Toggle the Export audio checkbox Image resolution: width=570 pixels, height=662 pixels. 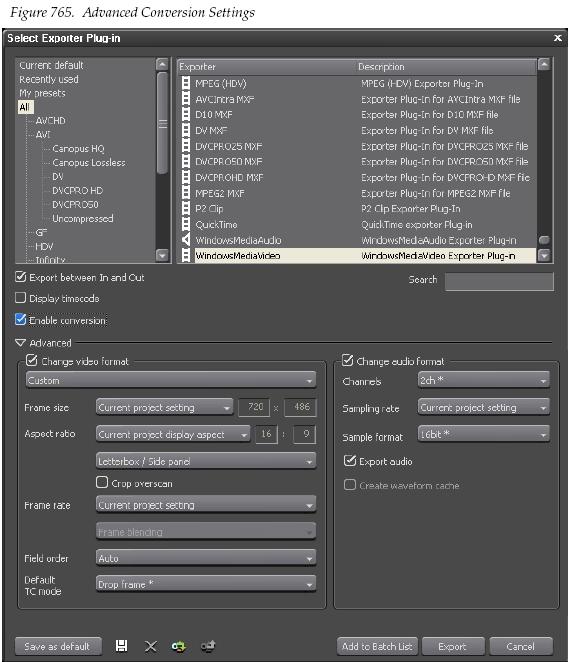point(350,460)
